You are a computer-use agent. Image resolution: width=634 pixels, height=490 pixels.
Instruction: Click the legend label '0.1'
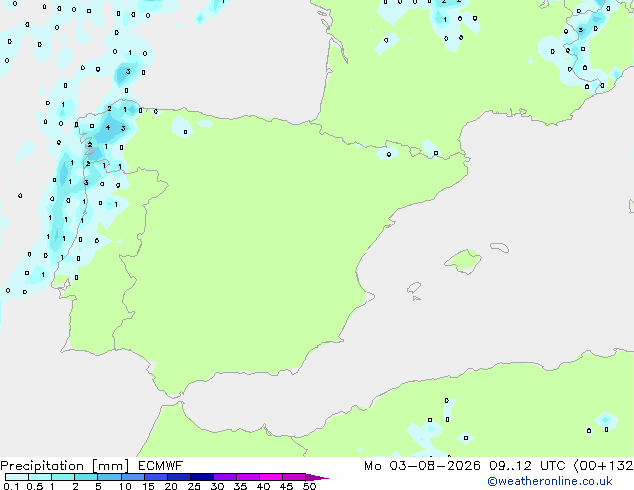[x=11, y=486]
